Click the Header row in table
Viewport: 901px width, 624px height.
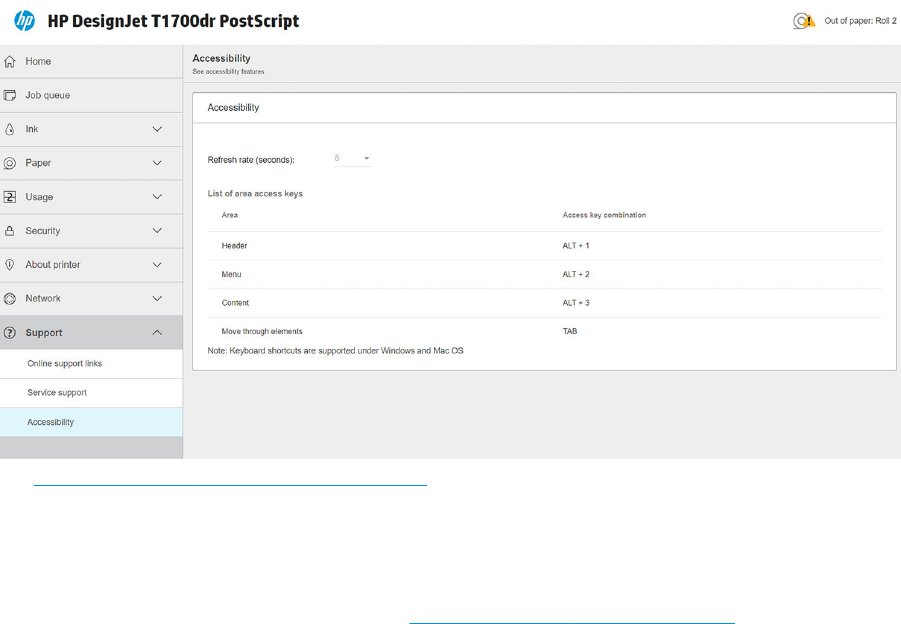click(x=544, y=246)
